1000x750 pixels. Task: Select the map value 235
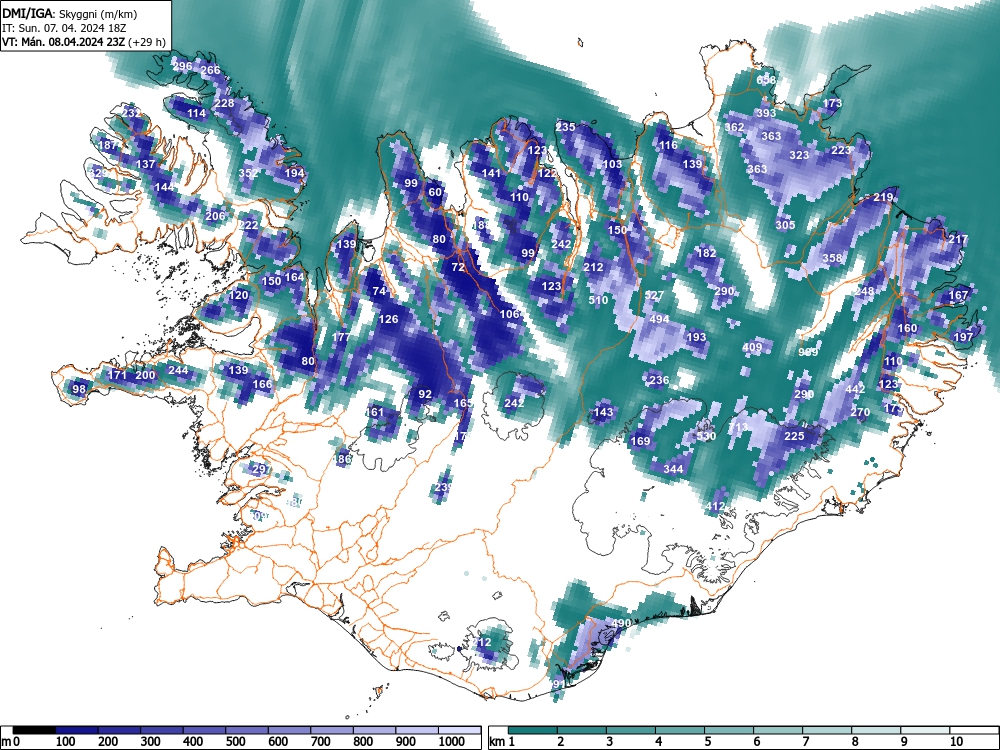pyautogui.click(x=566, y=127)
